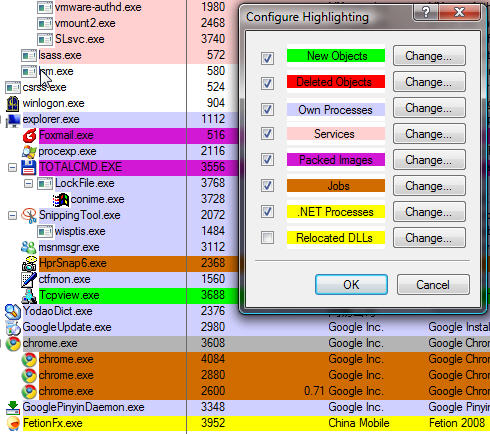Enable the Relocated DLLs checkbox
490x434 pixels.
click(x=267, y=238)
